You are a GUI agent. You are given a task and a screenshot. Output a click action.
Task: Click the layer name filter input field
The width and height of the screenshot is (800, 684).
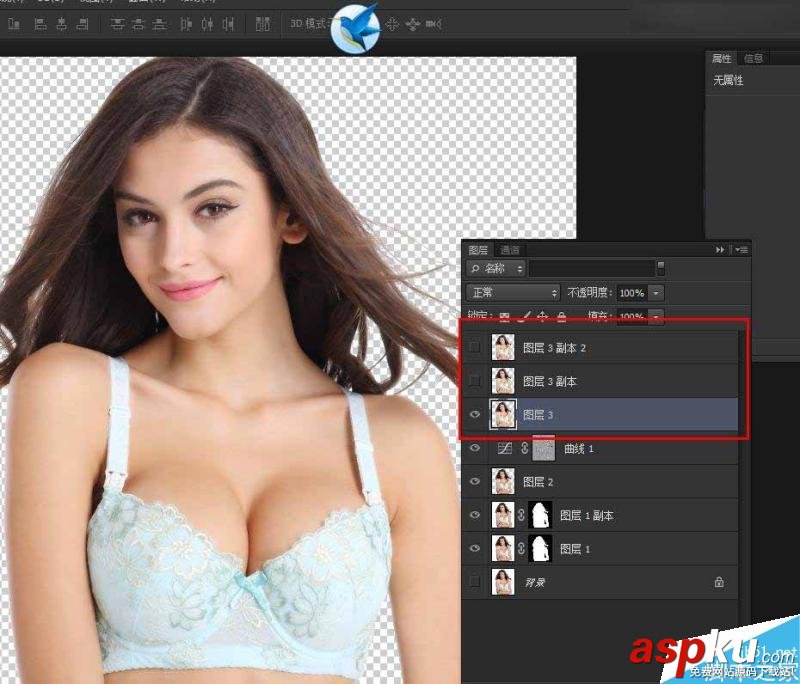pyautogui.click(x=592, y=268)
